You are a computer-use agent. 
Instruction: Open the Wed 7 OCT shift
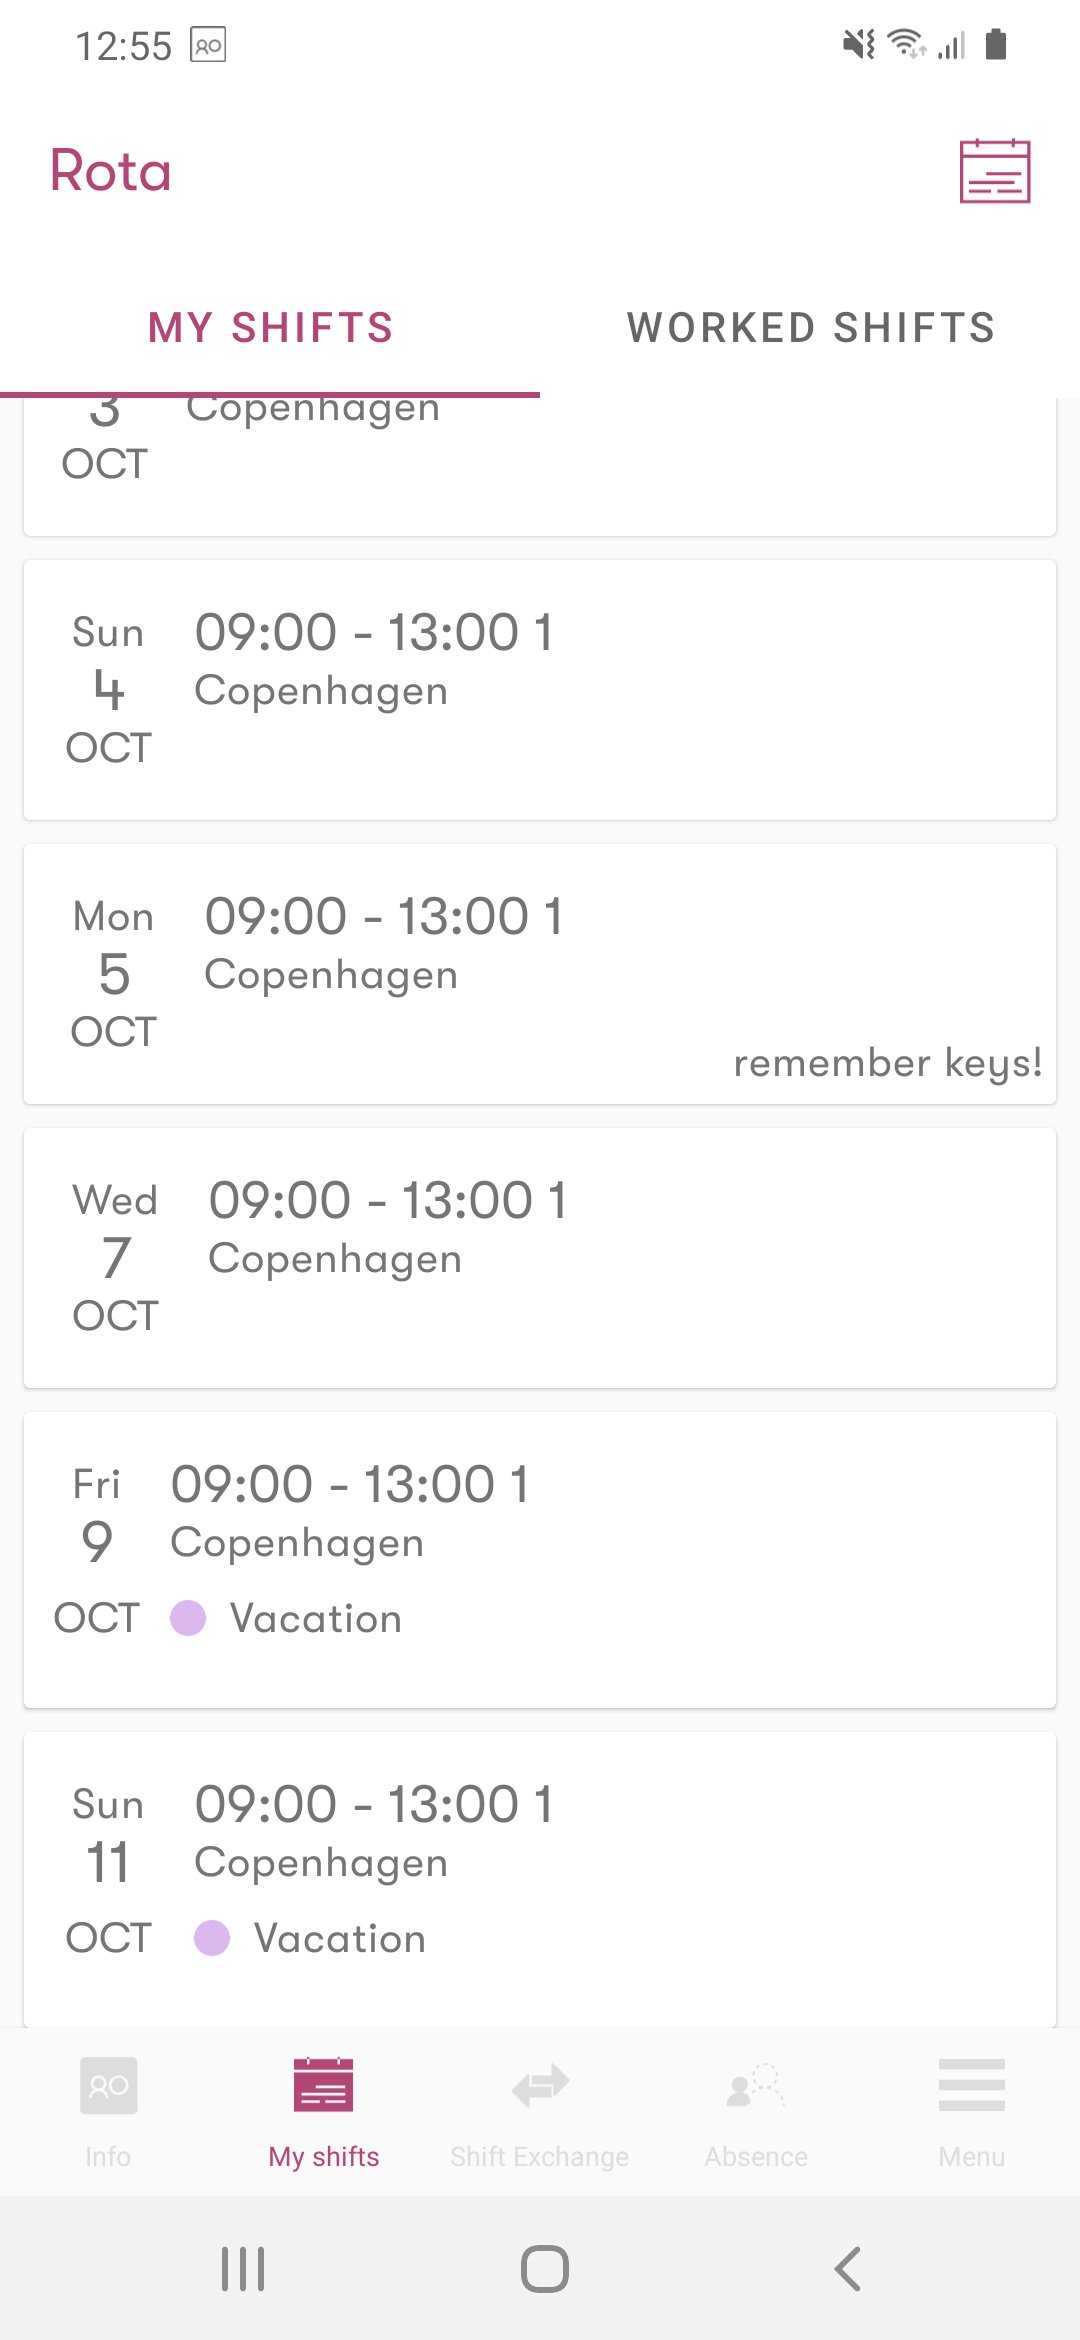[540, 1258]
